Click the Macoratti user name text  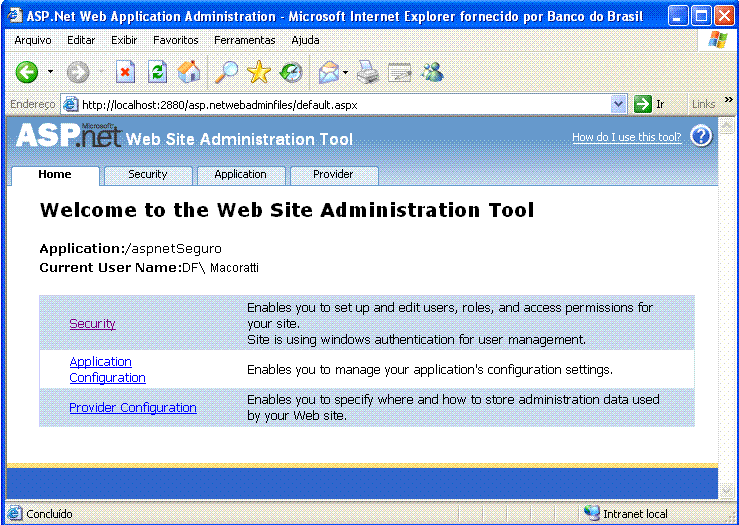234,268
